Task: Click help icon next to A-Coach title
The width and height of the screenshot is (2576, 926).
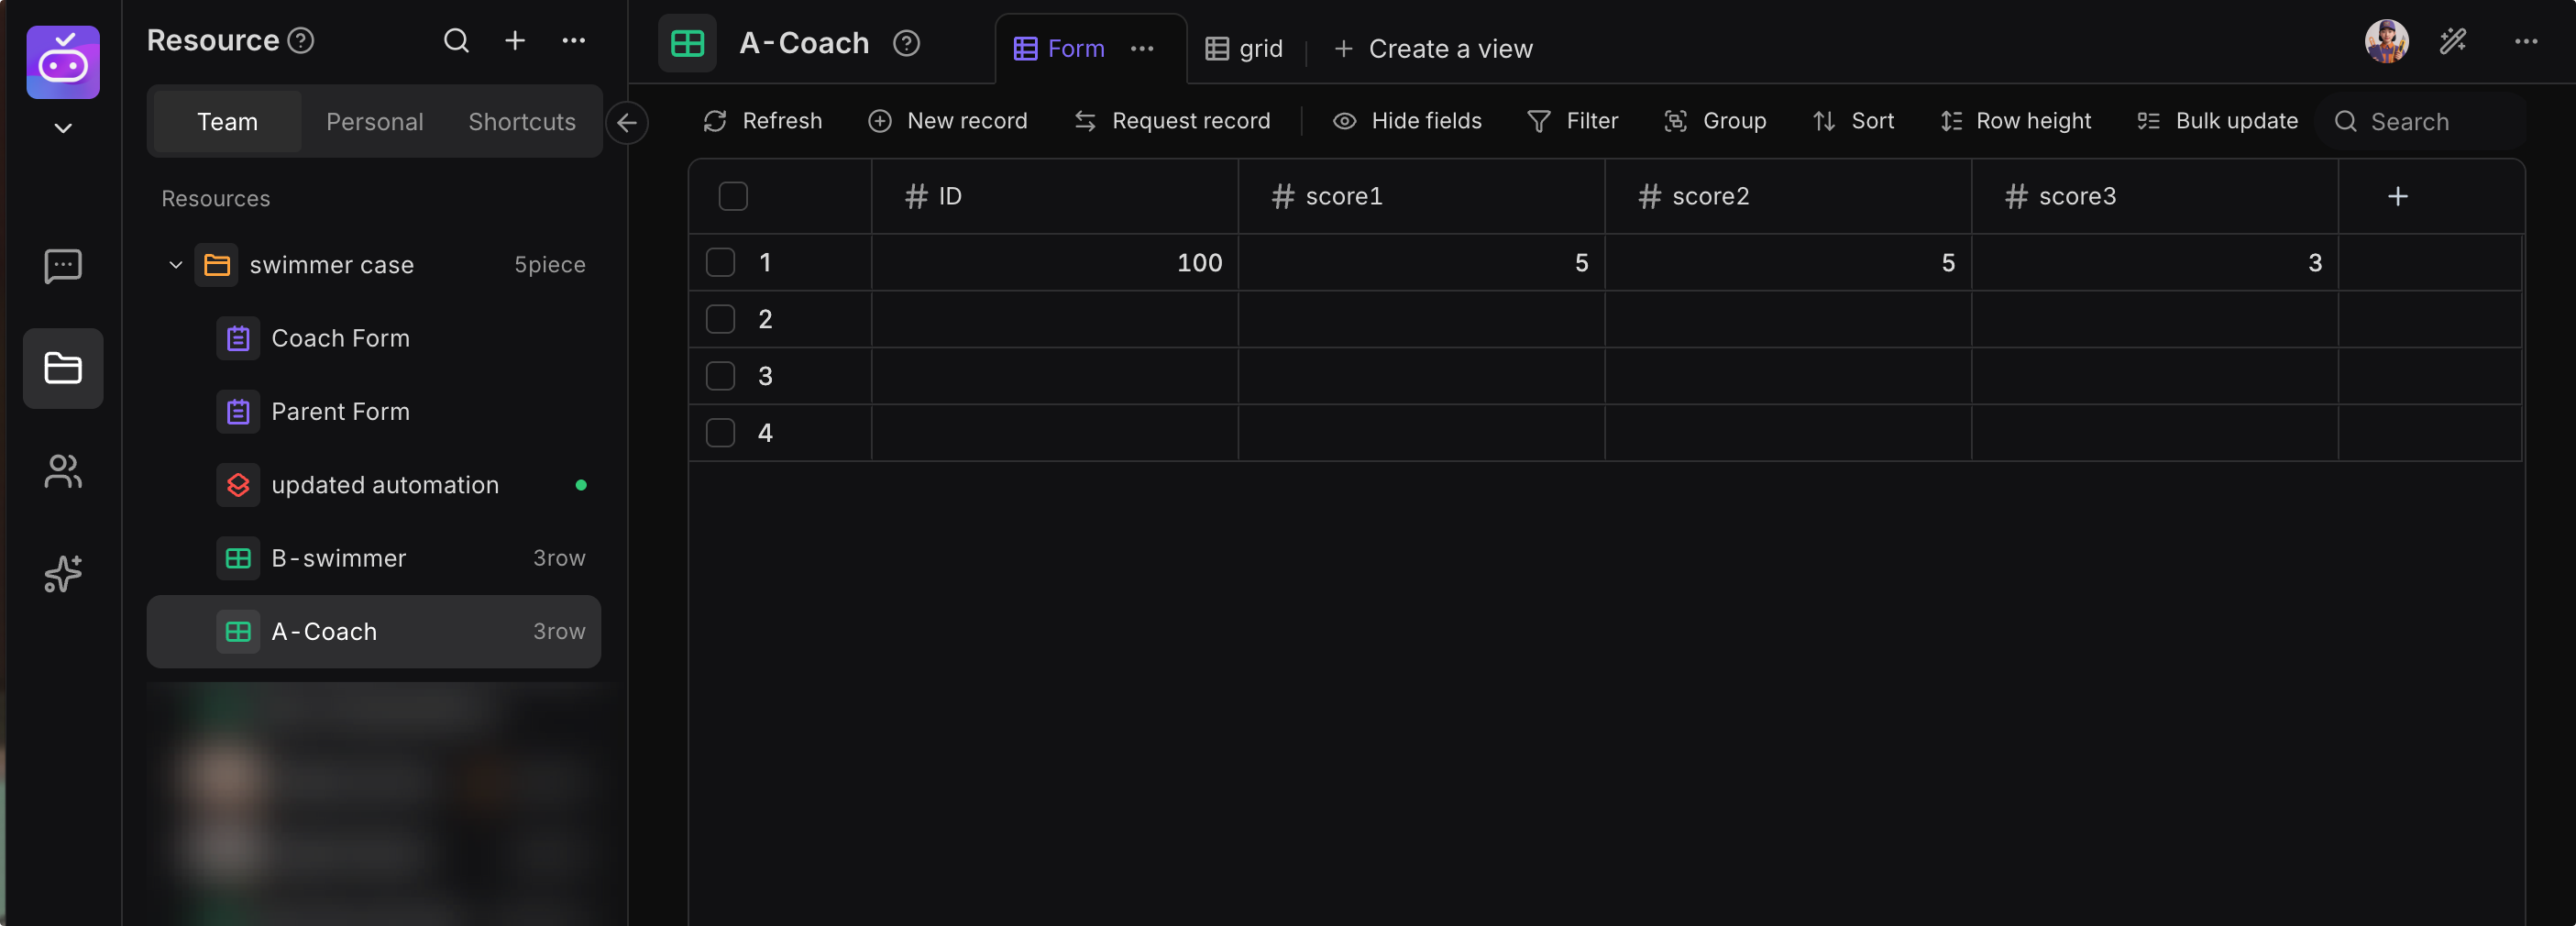Action: click(906, 44)
